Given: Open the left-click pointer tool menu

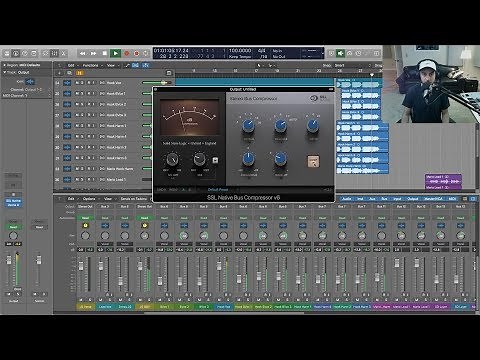Looking at the screenshot, I should [259, 66].
